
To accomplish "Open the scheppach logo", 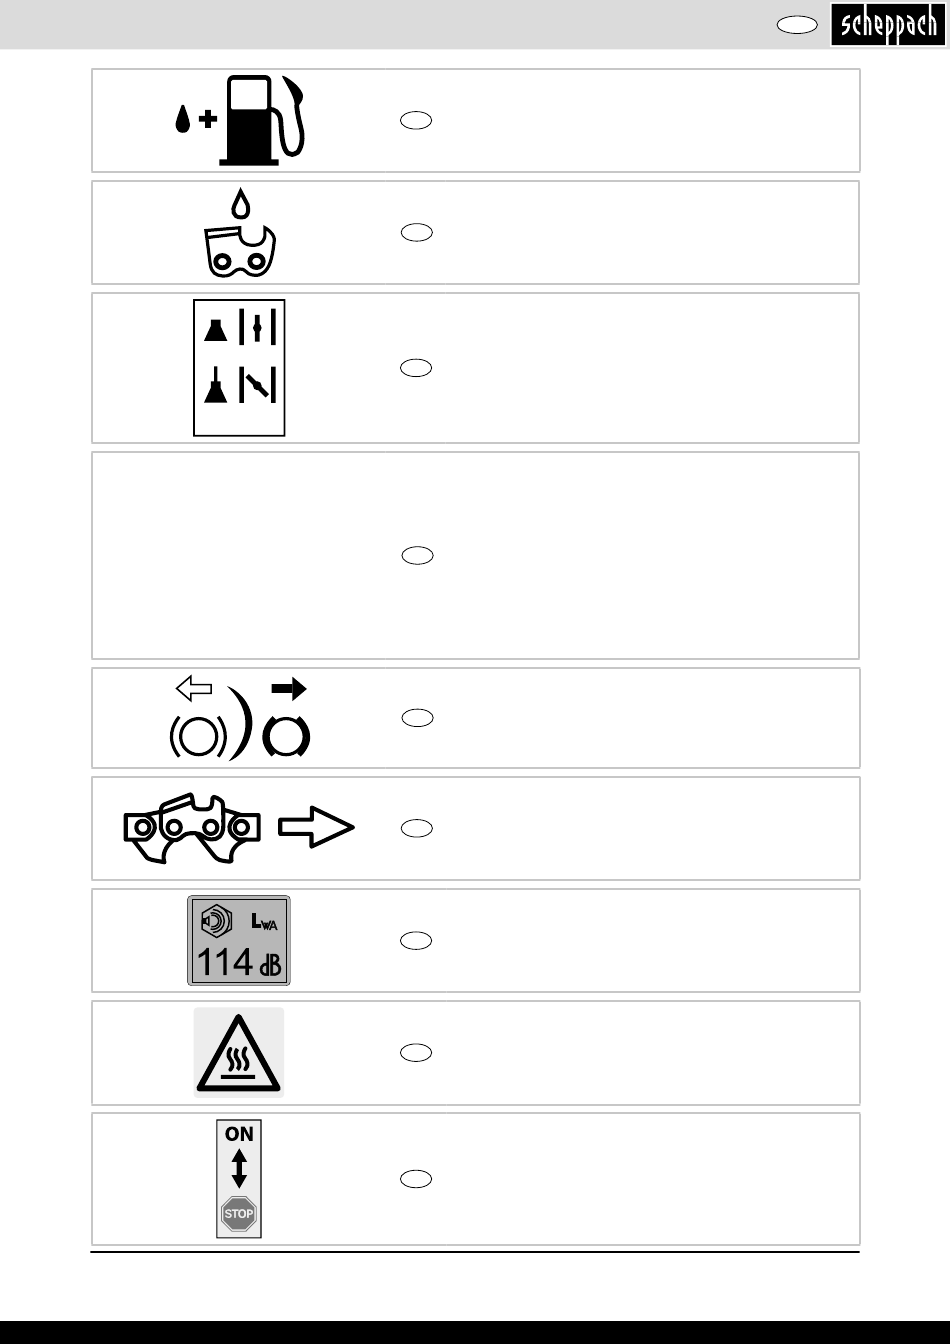I will pyautogui.click(x=887, y=24).
